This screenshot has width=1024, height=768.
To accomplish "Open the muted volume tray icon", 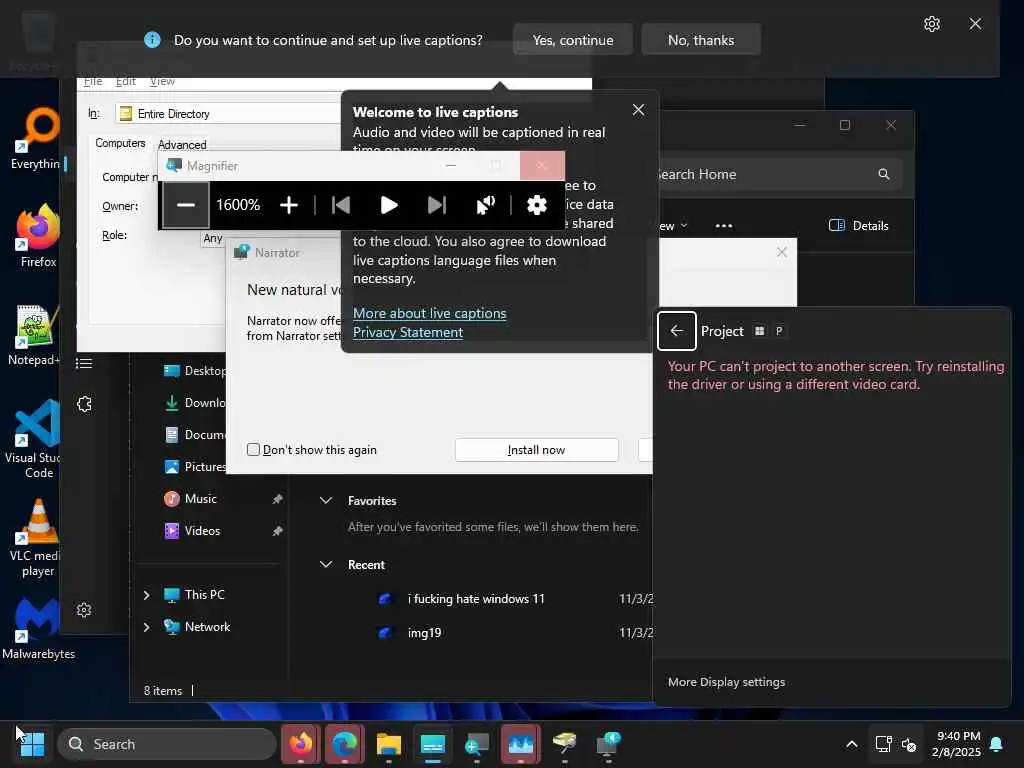I will point(908,744).
